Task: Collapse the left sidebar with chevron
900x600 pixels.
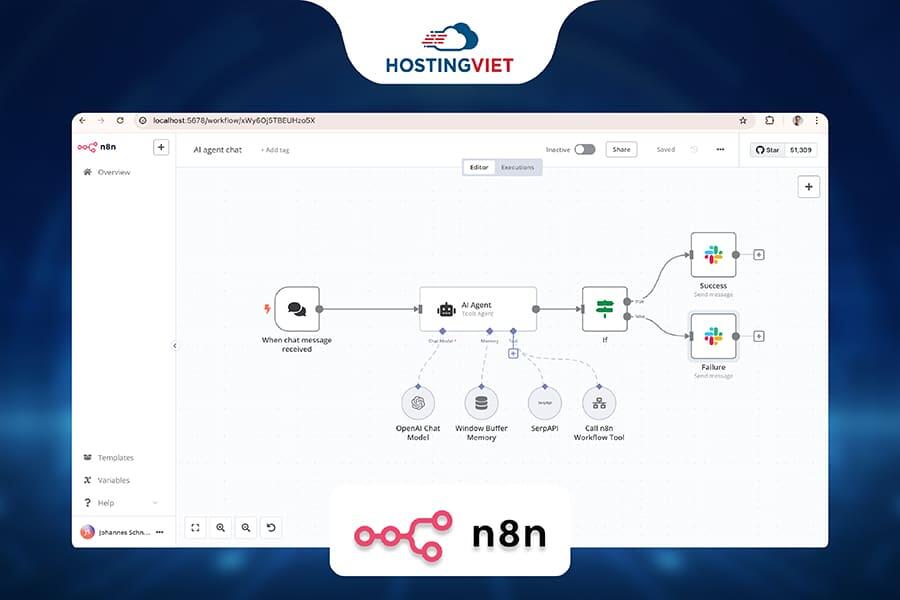Action: (175, 346)
